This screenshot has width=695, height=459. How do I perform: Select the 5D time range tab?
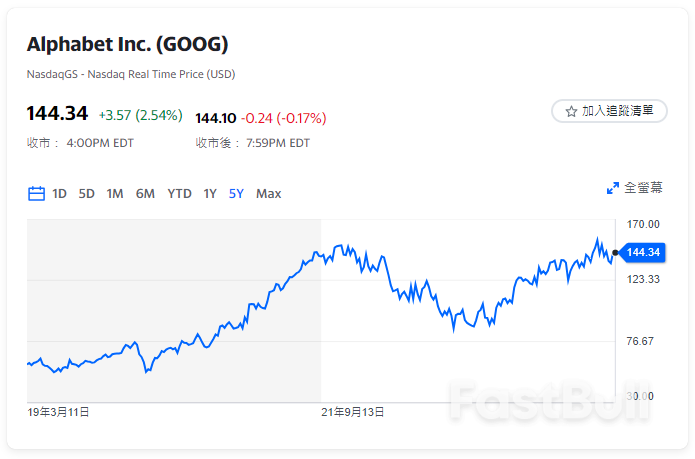click(x=86, y=194)
